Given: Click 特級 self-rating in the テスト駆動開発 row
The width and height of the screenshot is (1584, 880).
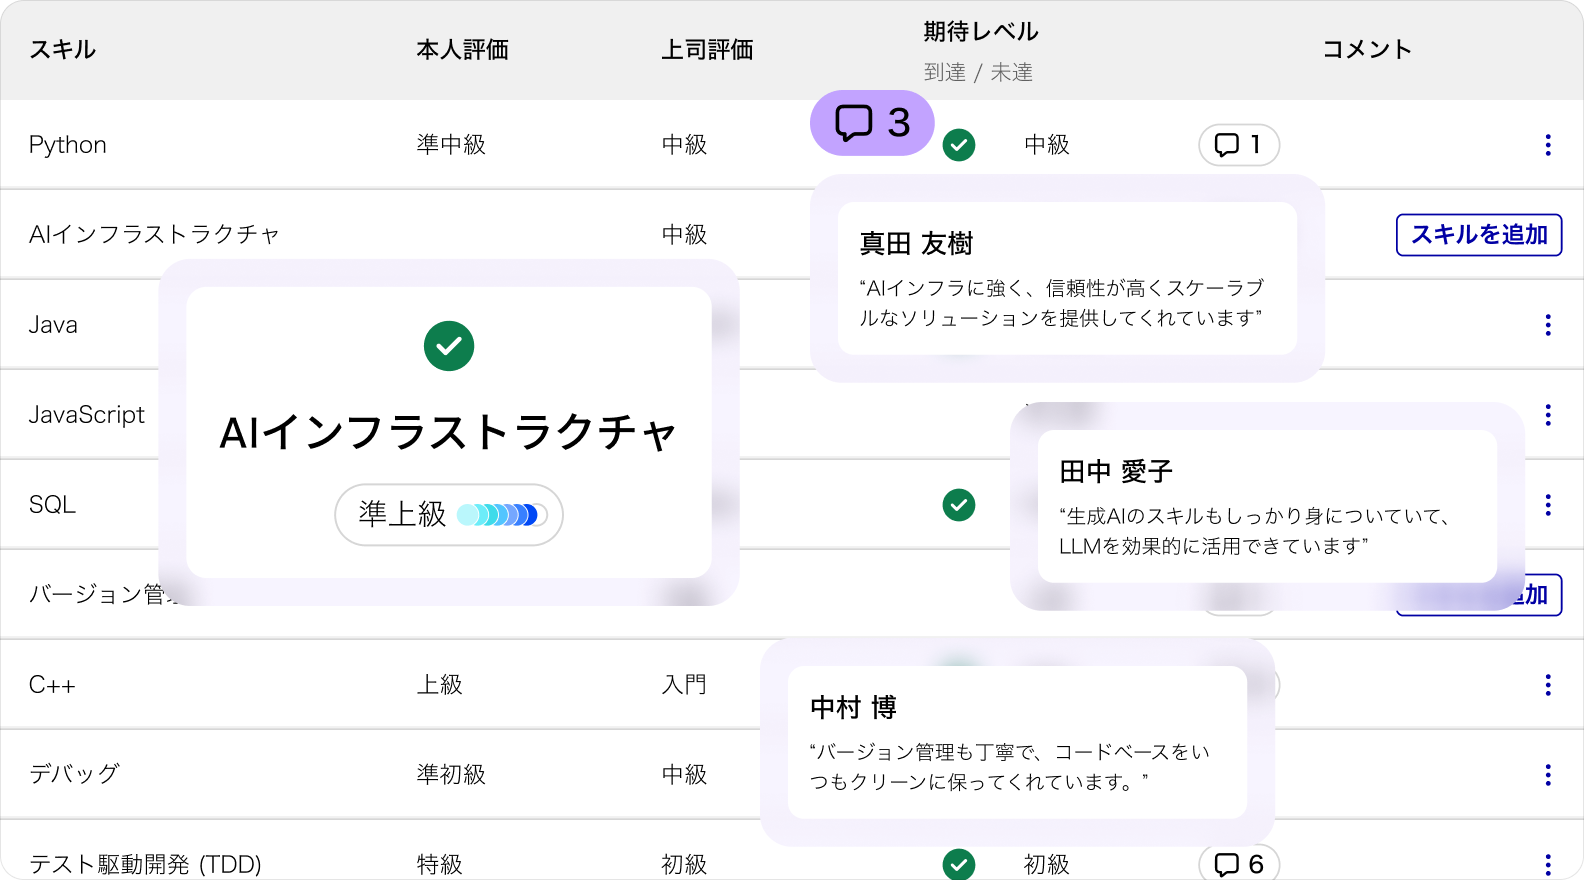Looking at the screenshot, I should click(x=440, y=865).
